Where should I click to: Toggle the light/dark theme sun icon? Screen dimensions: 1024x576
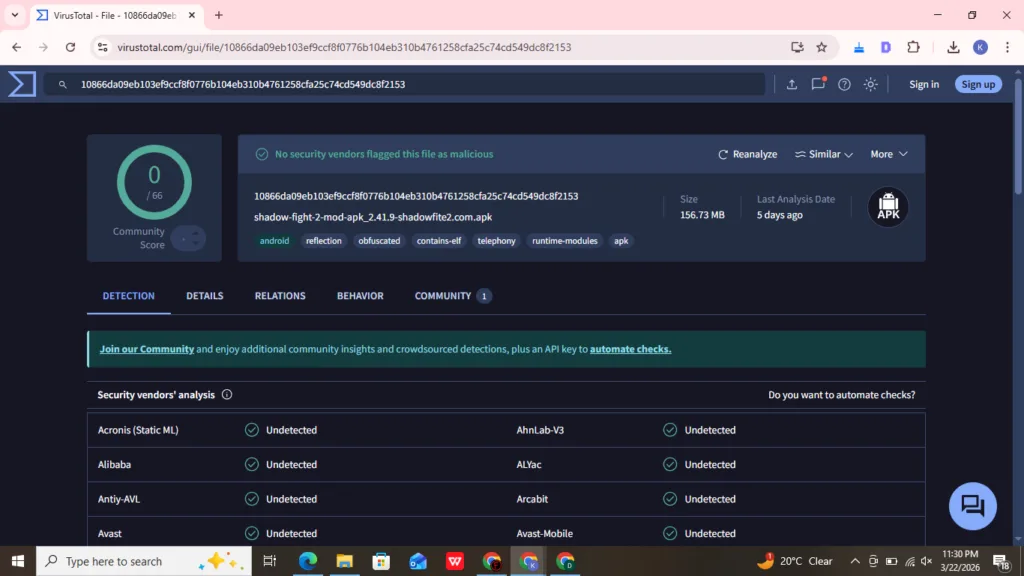(x=871, y=84)
